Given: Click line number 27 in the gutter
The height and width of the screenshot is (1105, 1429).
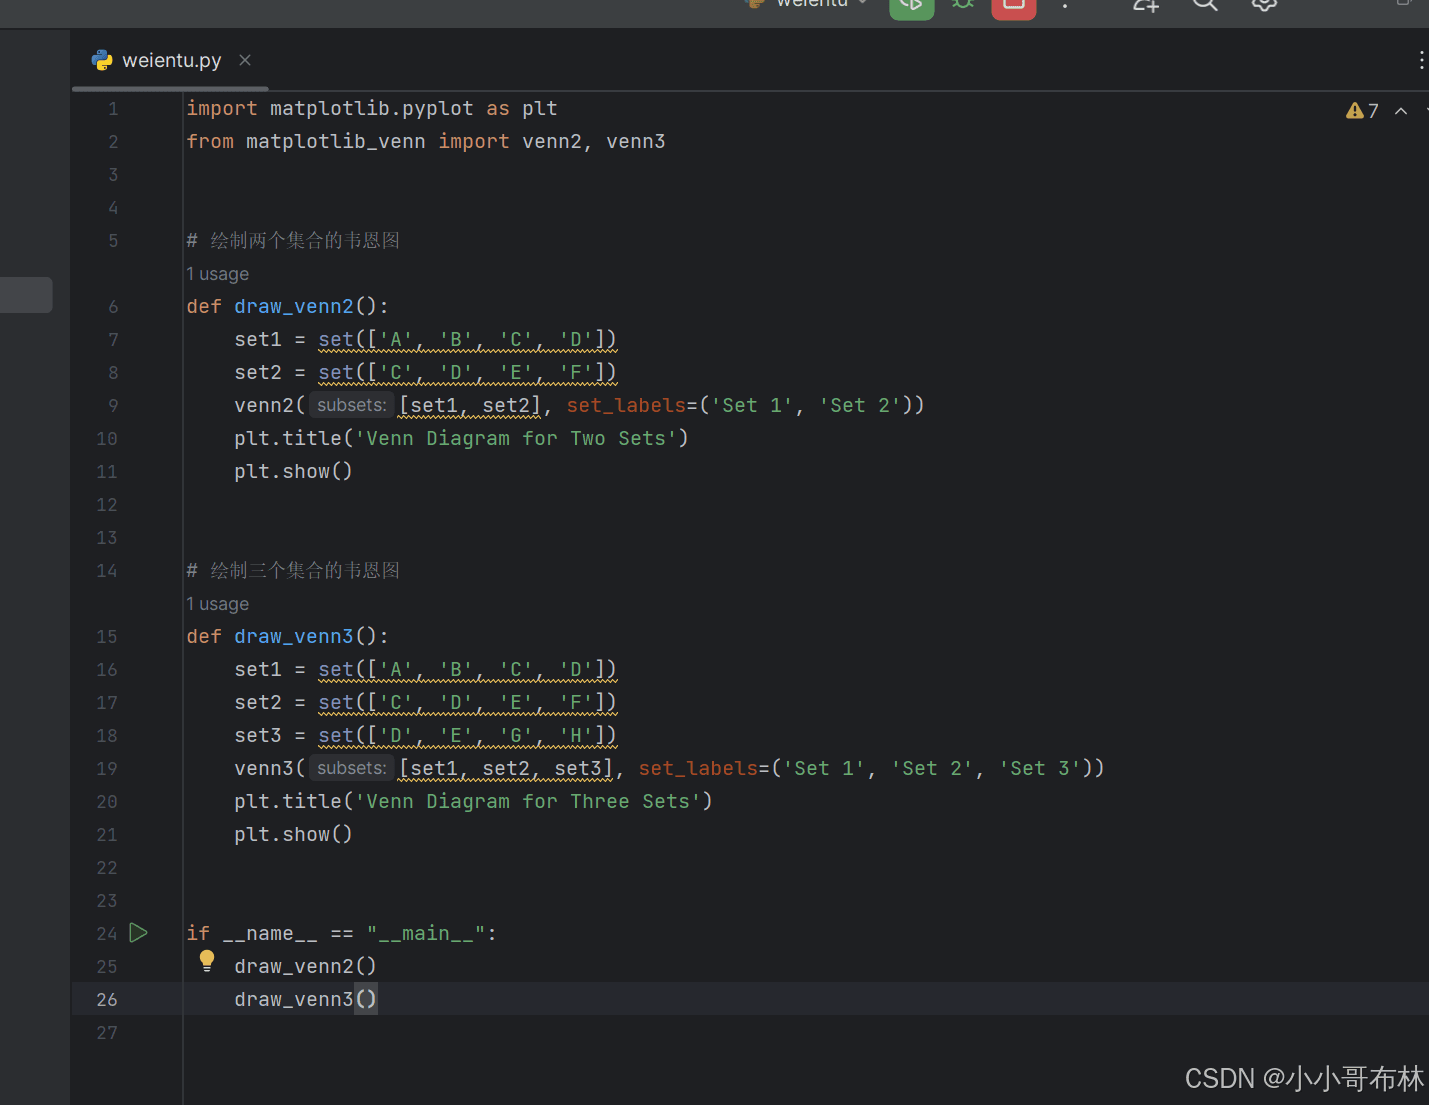Looking at the screenshot, I should tap(107, 1032).
